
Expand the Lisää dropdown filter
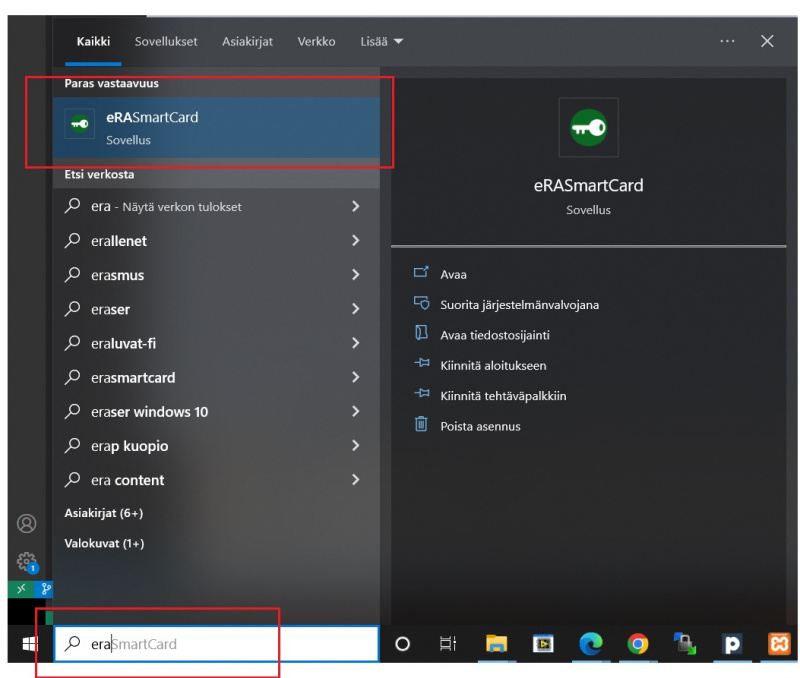coord(382,41)
